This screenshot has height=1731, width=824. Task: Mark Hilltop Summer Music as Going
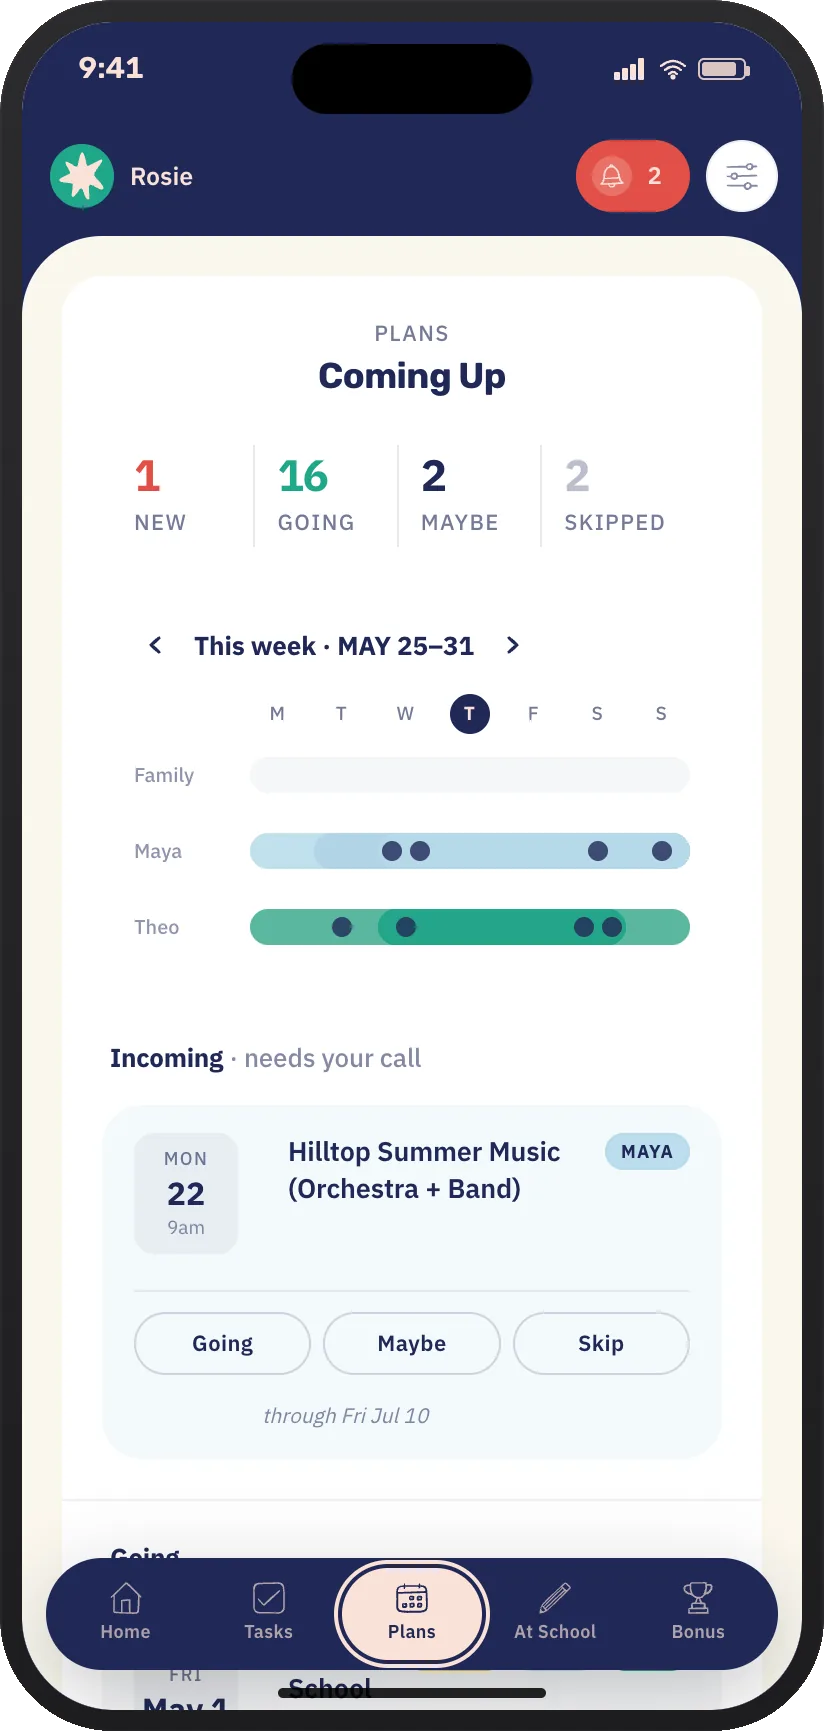[222, 1343]
